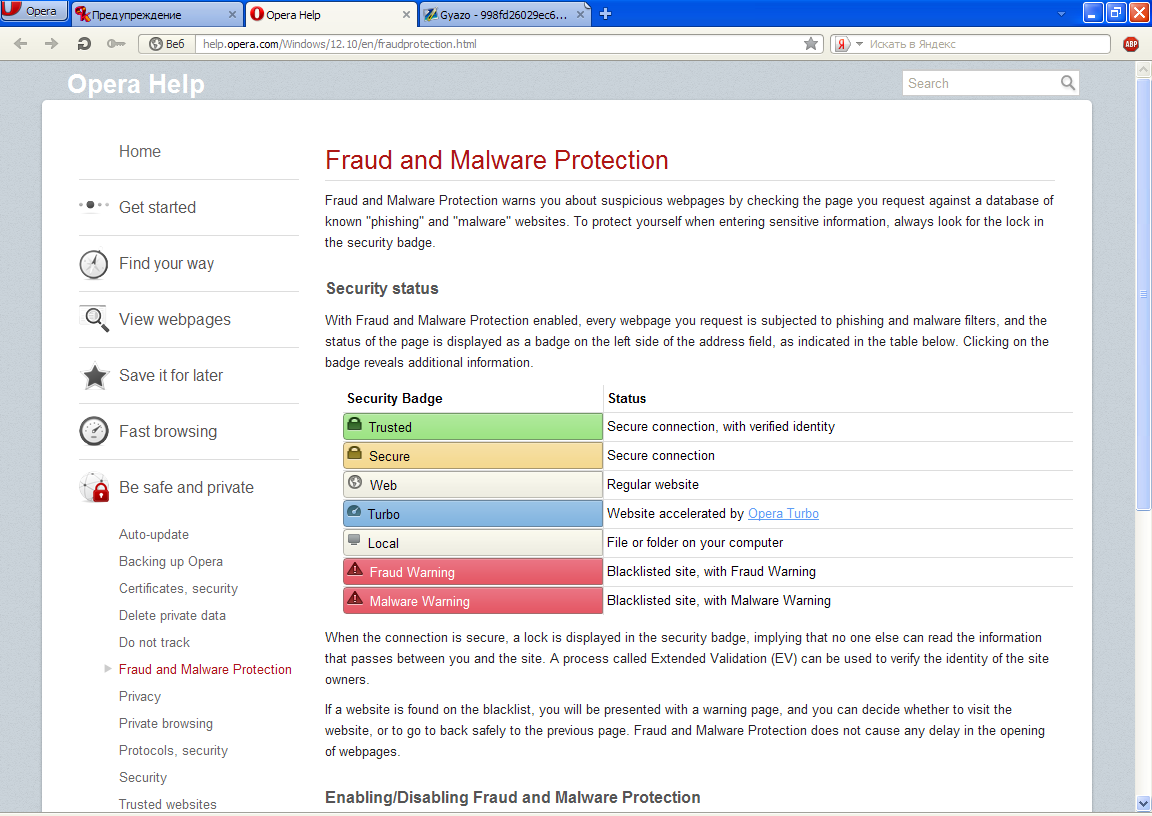Click the blue Turbo badge
Image resolution: width=1152 pixels, height=816 pixels.
472,513
